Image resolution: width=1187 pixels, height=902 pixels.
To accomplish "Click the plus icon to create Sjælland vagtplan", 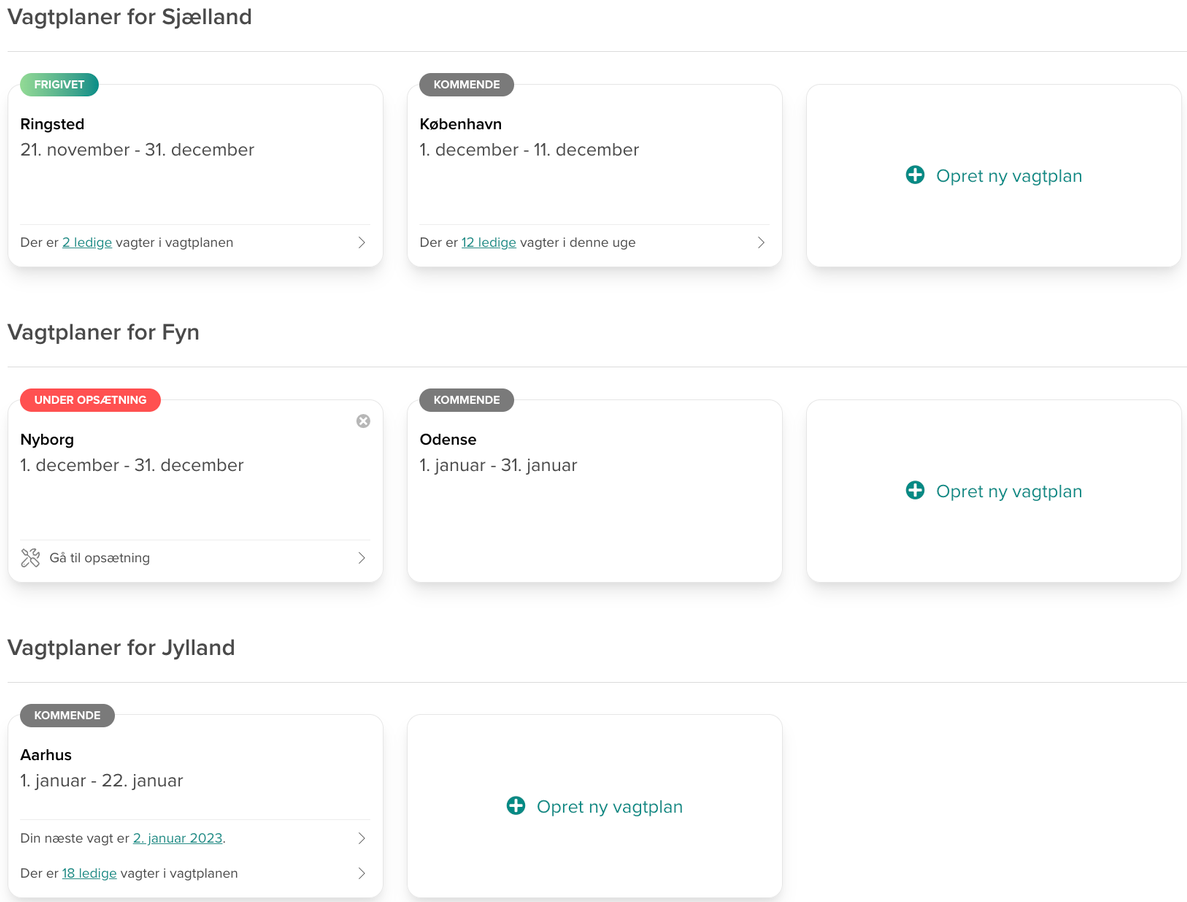I will (x=914, y=175).
